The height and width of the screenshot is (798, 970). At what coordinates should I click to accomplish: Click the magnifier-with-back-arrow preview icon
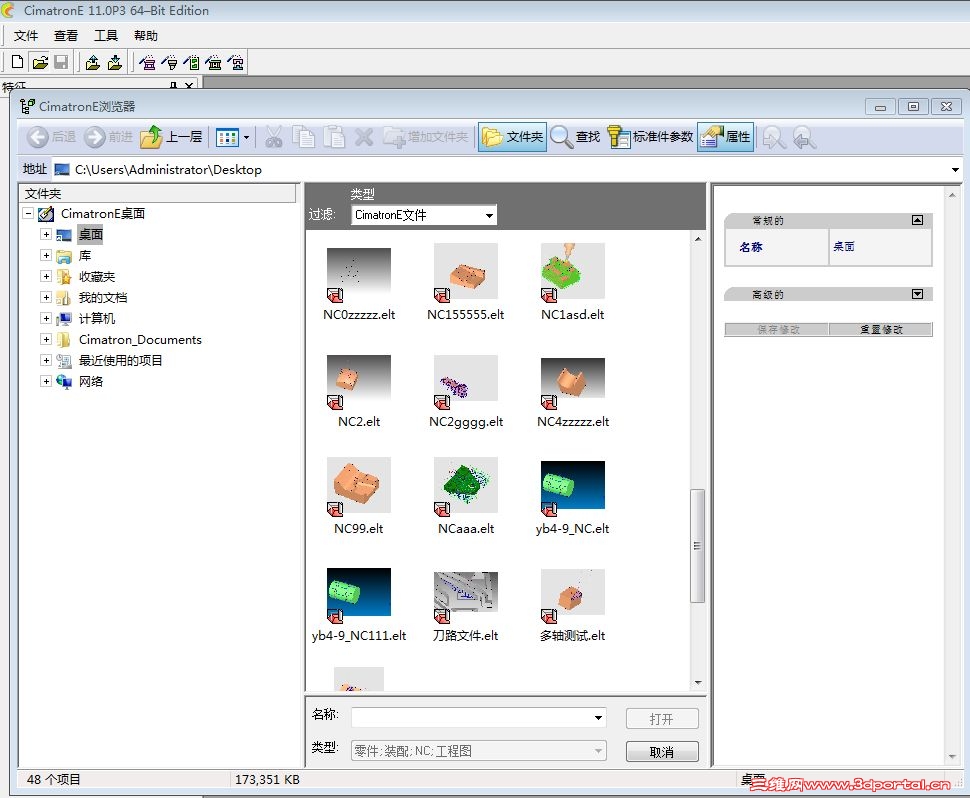coord(804,137)
